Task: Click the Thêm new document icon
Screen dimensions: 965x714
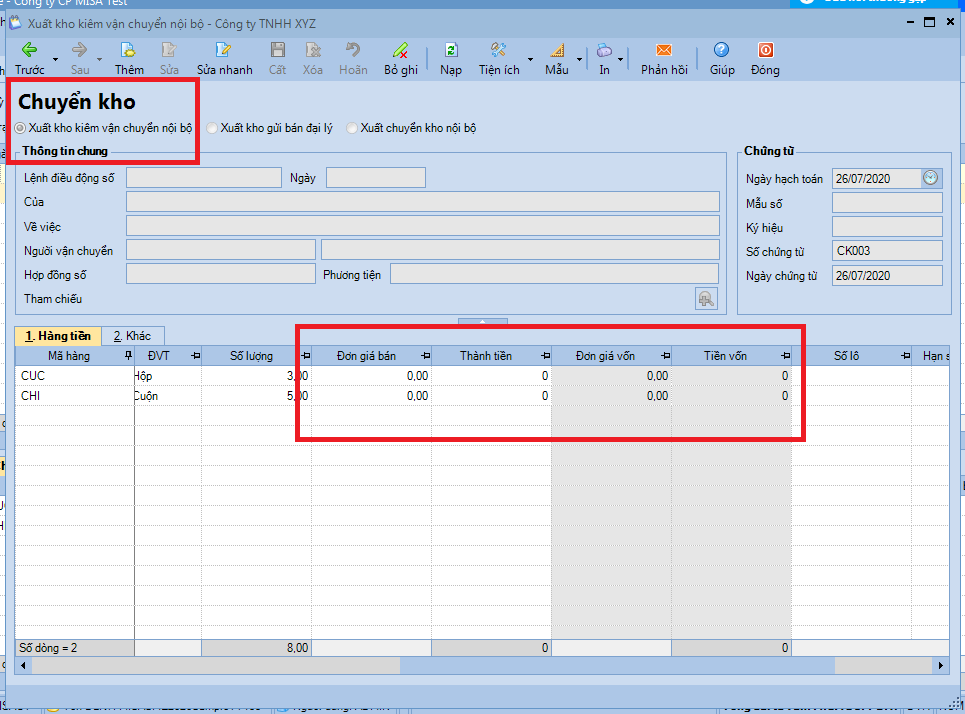Action: [128, 50]
